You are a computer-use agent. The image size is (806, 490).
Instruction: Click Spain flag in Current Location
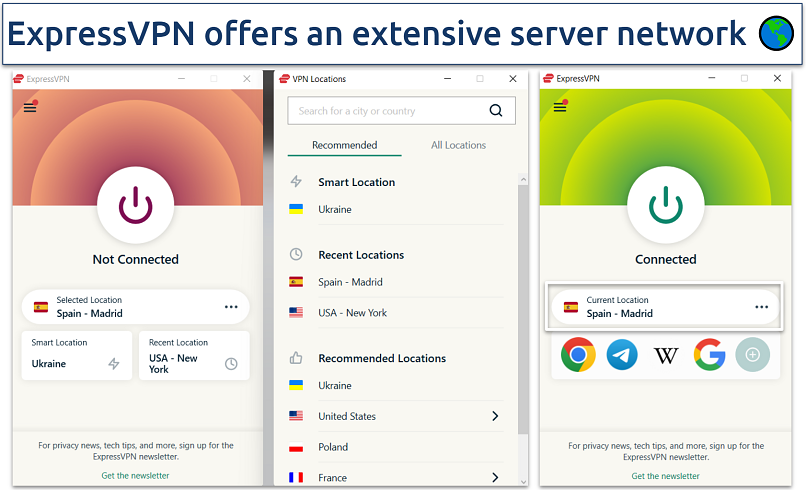click(x=571, y=307)
